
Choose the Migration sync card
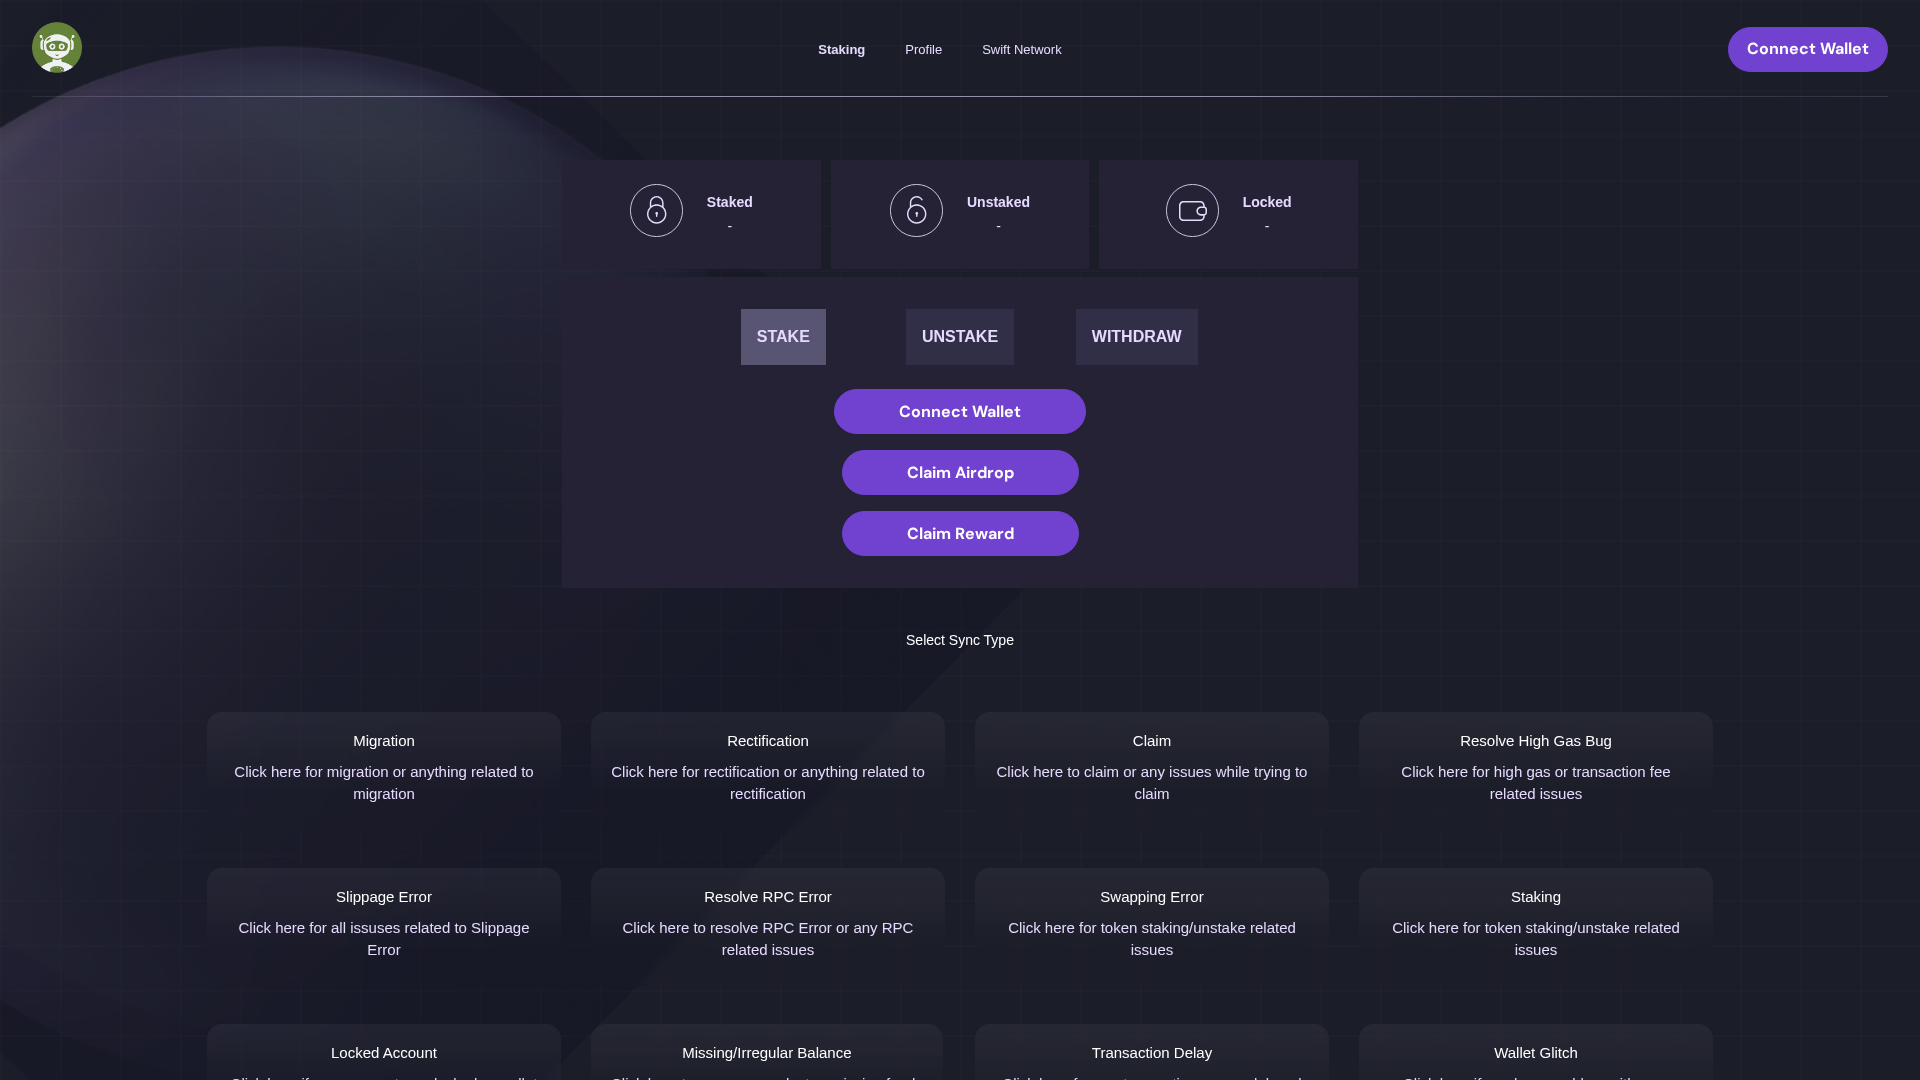[x=384, y=773]
